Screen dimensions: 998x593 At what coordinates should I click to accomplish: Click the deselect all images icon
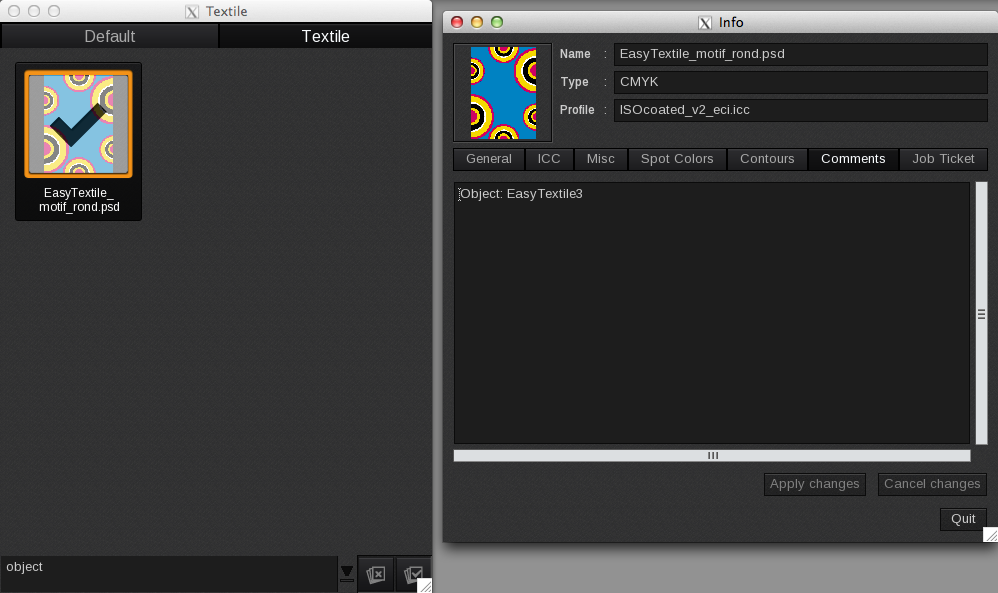376,574
